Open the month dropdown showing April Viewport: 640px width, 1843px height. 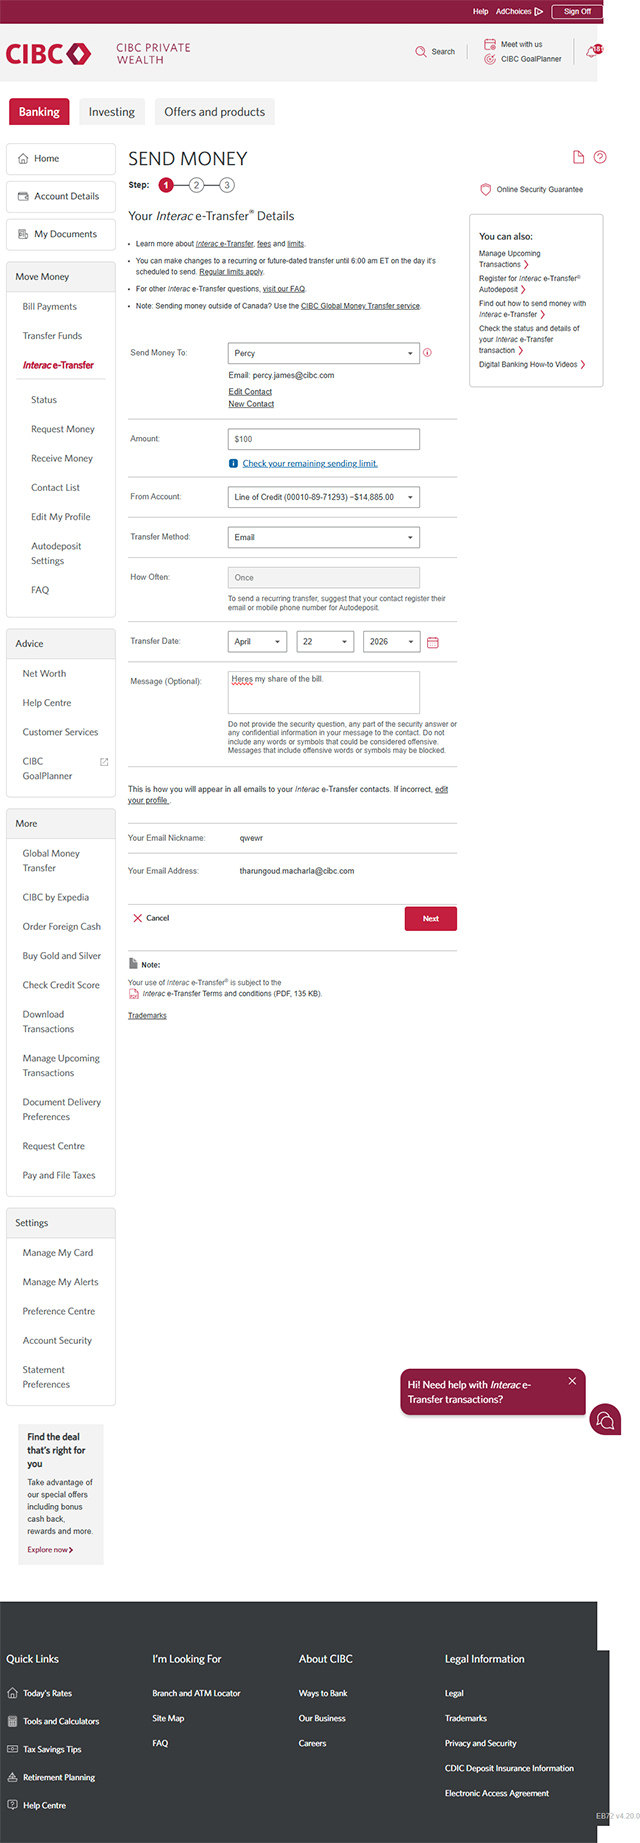coord(257,642)
